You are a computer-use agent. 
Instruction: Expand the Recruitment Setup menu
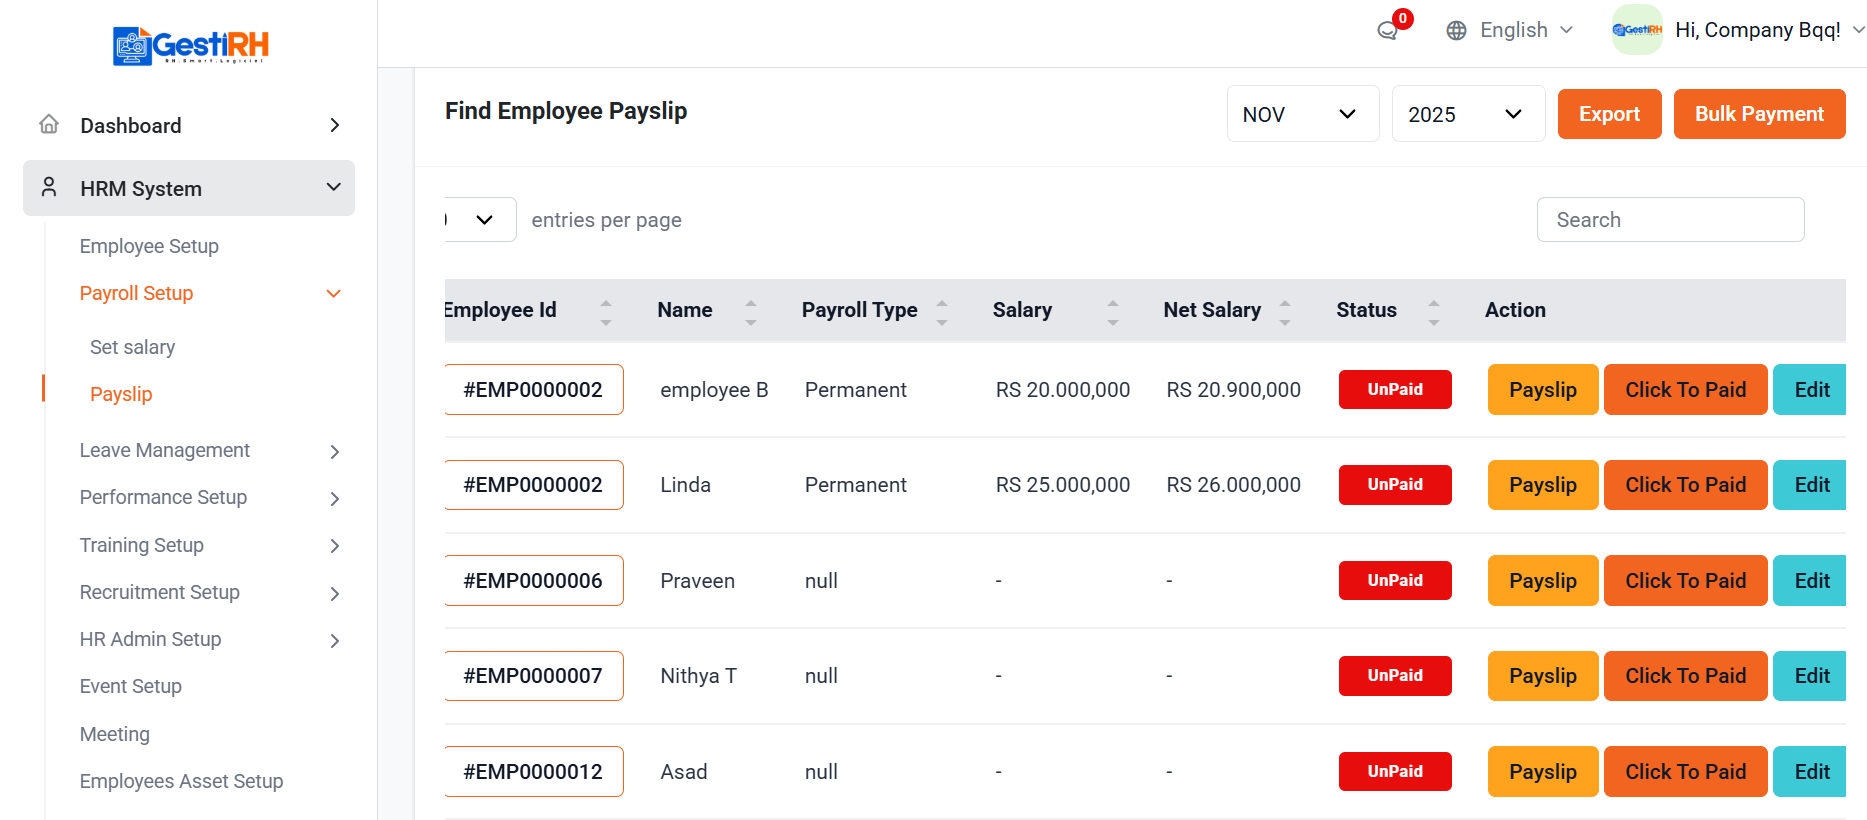[335, 593]
